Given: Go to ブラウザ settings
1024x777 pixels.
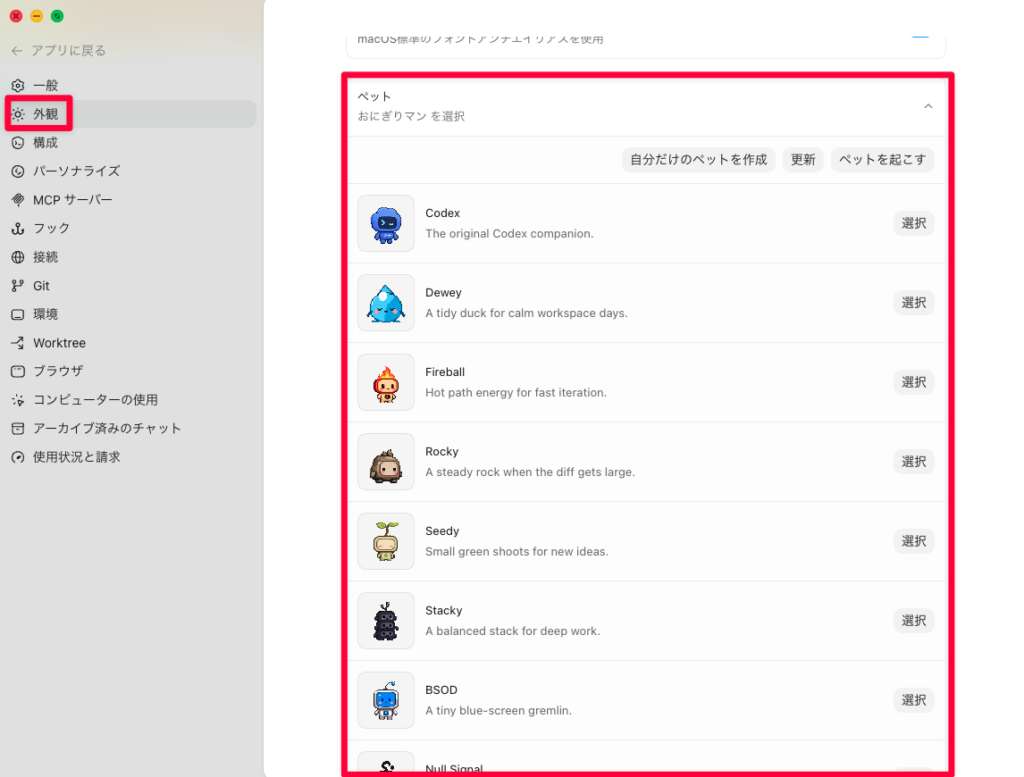Looking at the screenshot, I should coord(131,372).
